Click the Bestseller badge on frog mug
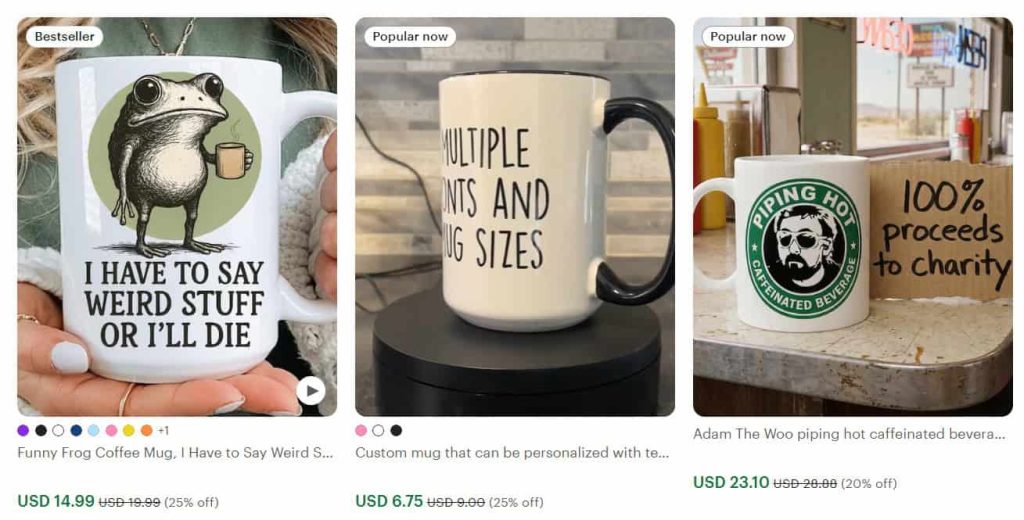The height and width of the screenshot is (520, 1024). point(64,37)
